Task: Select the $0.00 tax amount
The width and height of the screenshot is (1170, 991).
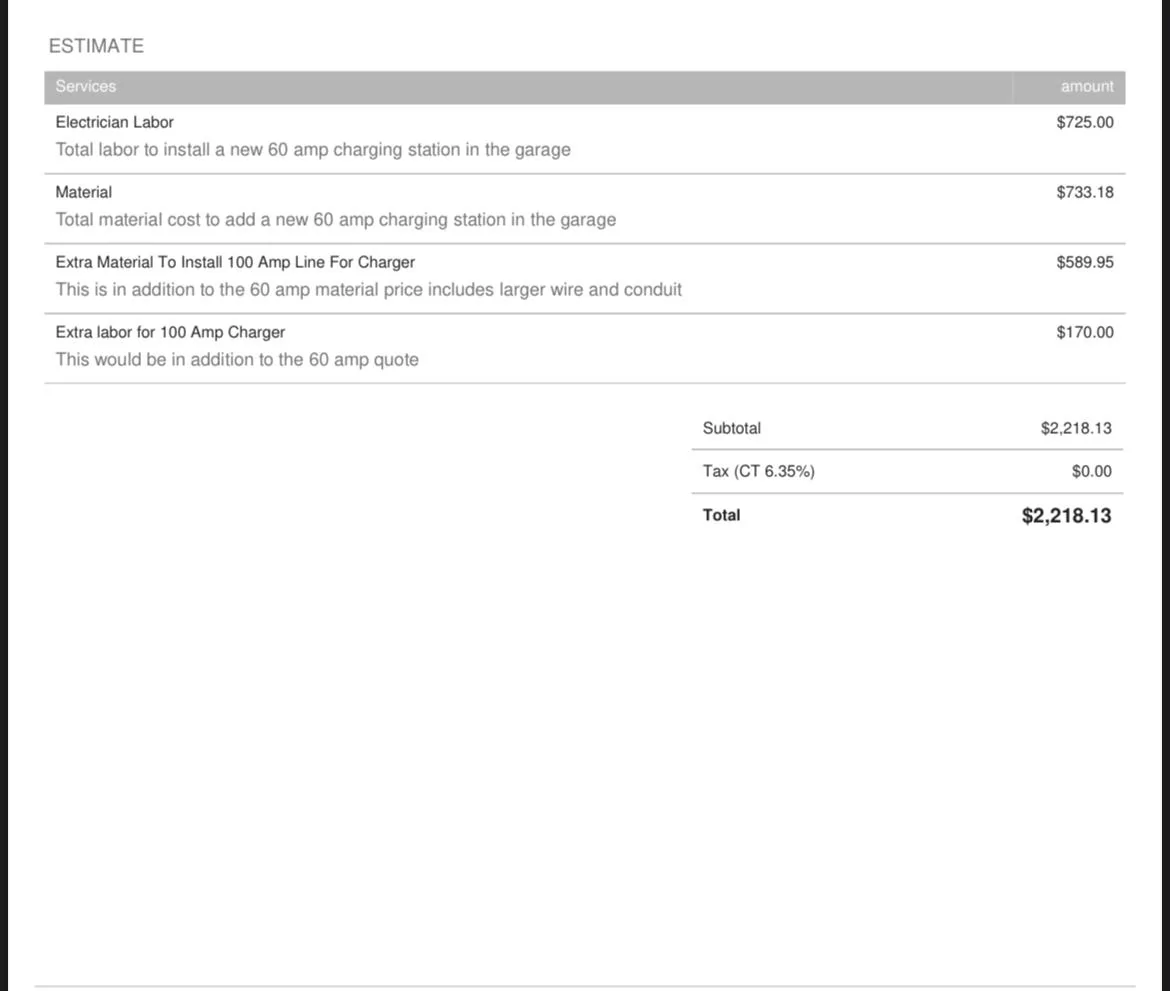Action: 1091,471
